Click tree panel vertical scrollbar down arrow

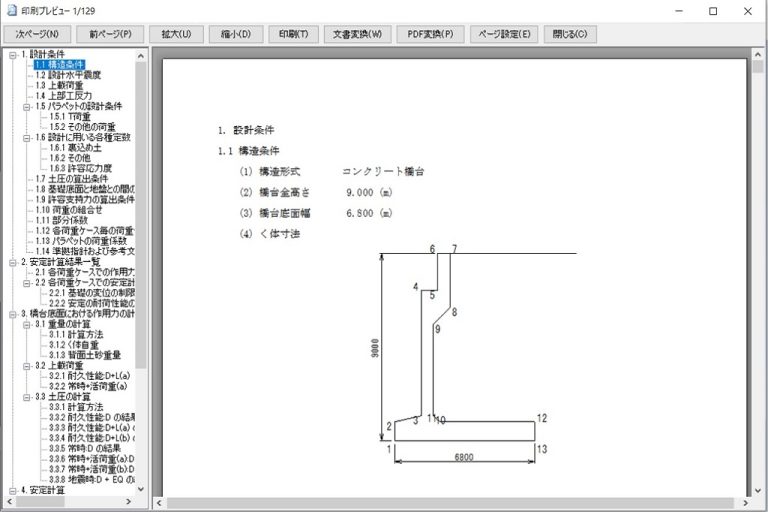(x=141, y=490)
